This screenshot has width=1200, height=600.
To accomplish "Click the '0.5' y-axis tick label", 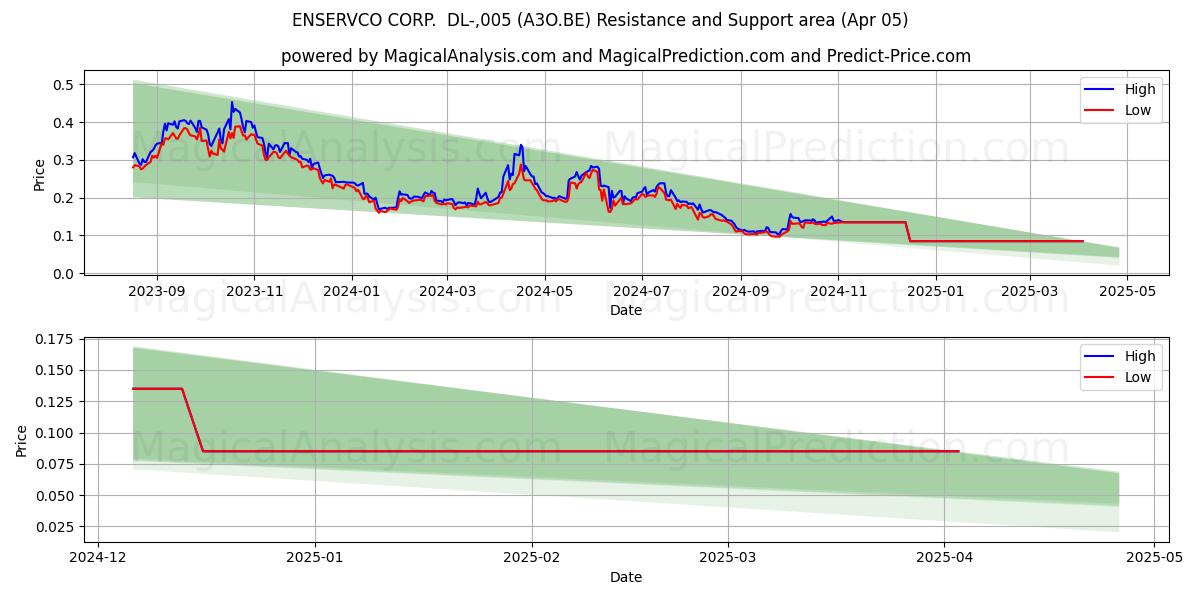I will [x=63, y=85].
